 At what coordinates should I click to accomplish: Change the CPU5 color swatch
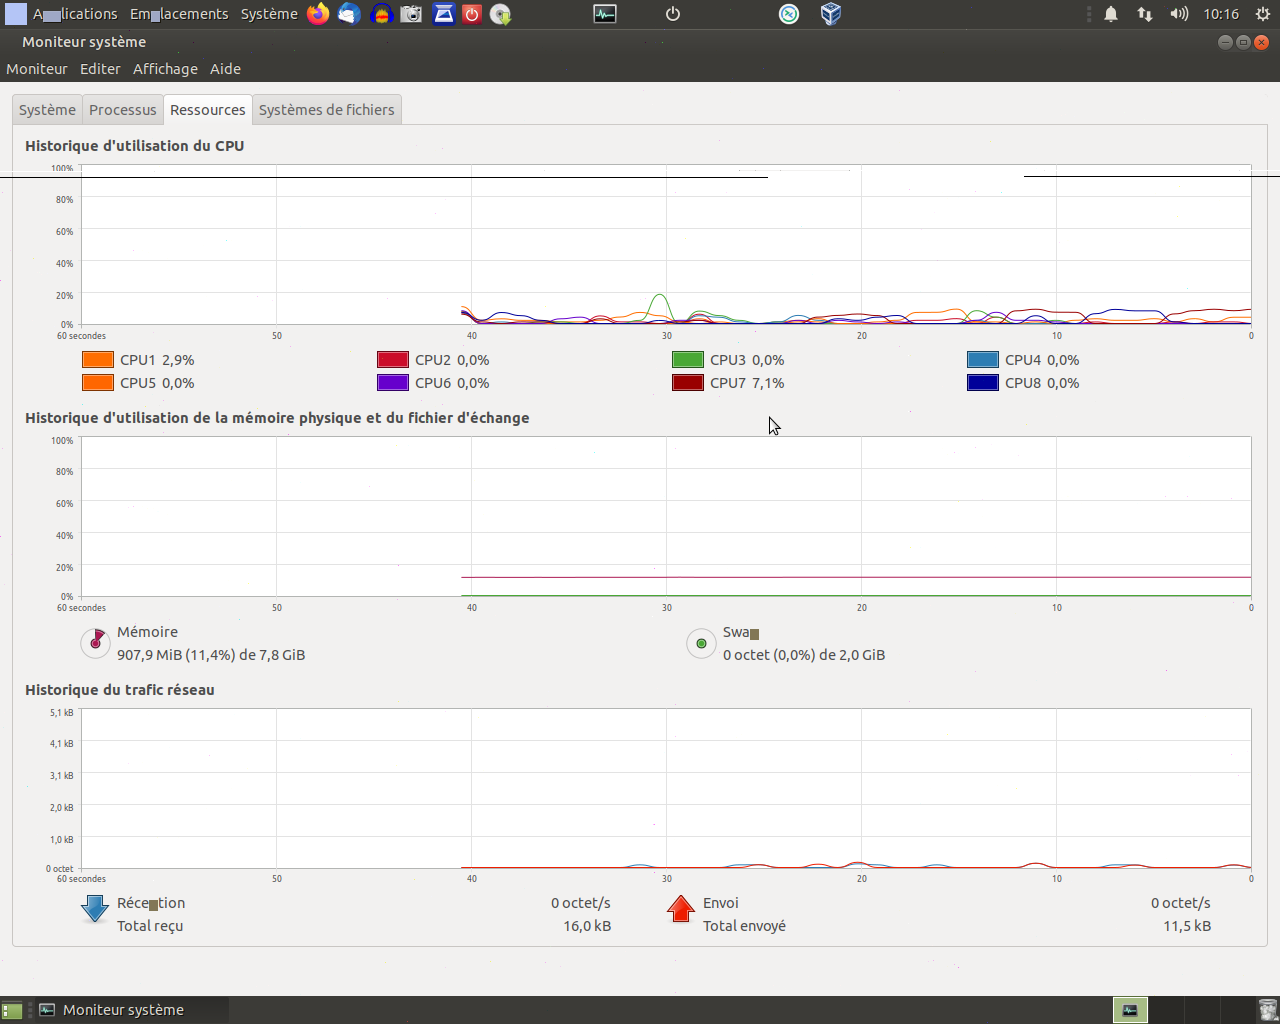click(98, 383)
